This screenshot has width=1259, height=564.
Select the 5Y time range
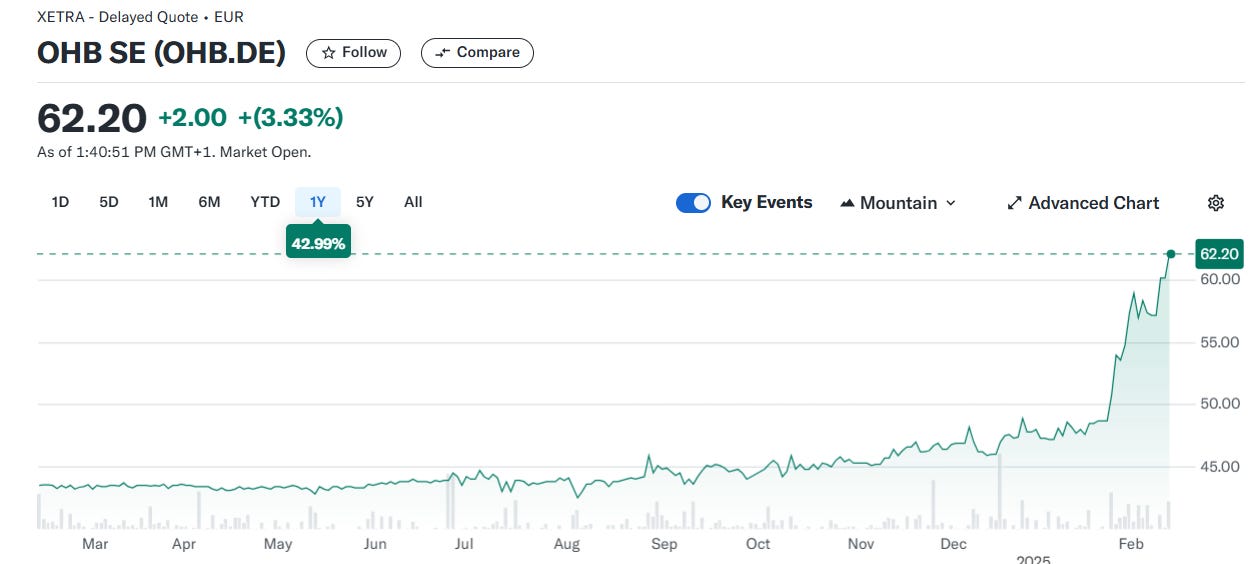365,202
